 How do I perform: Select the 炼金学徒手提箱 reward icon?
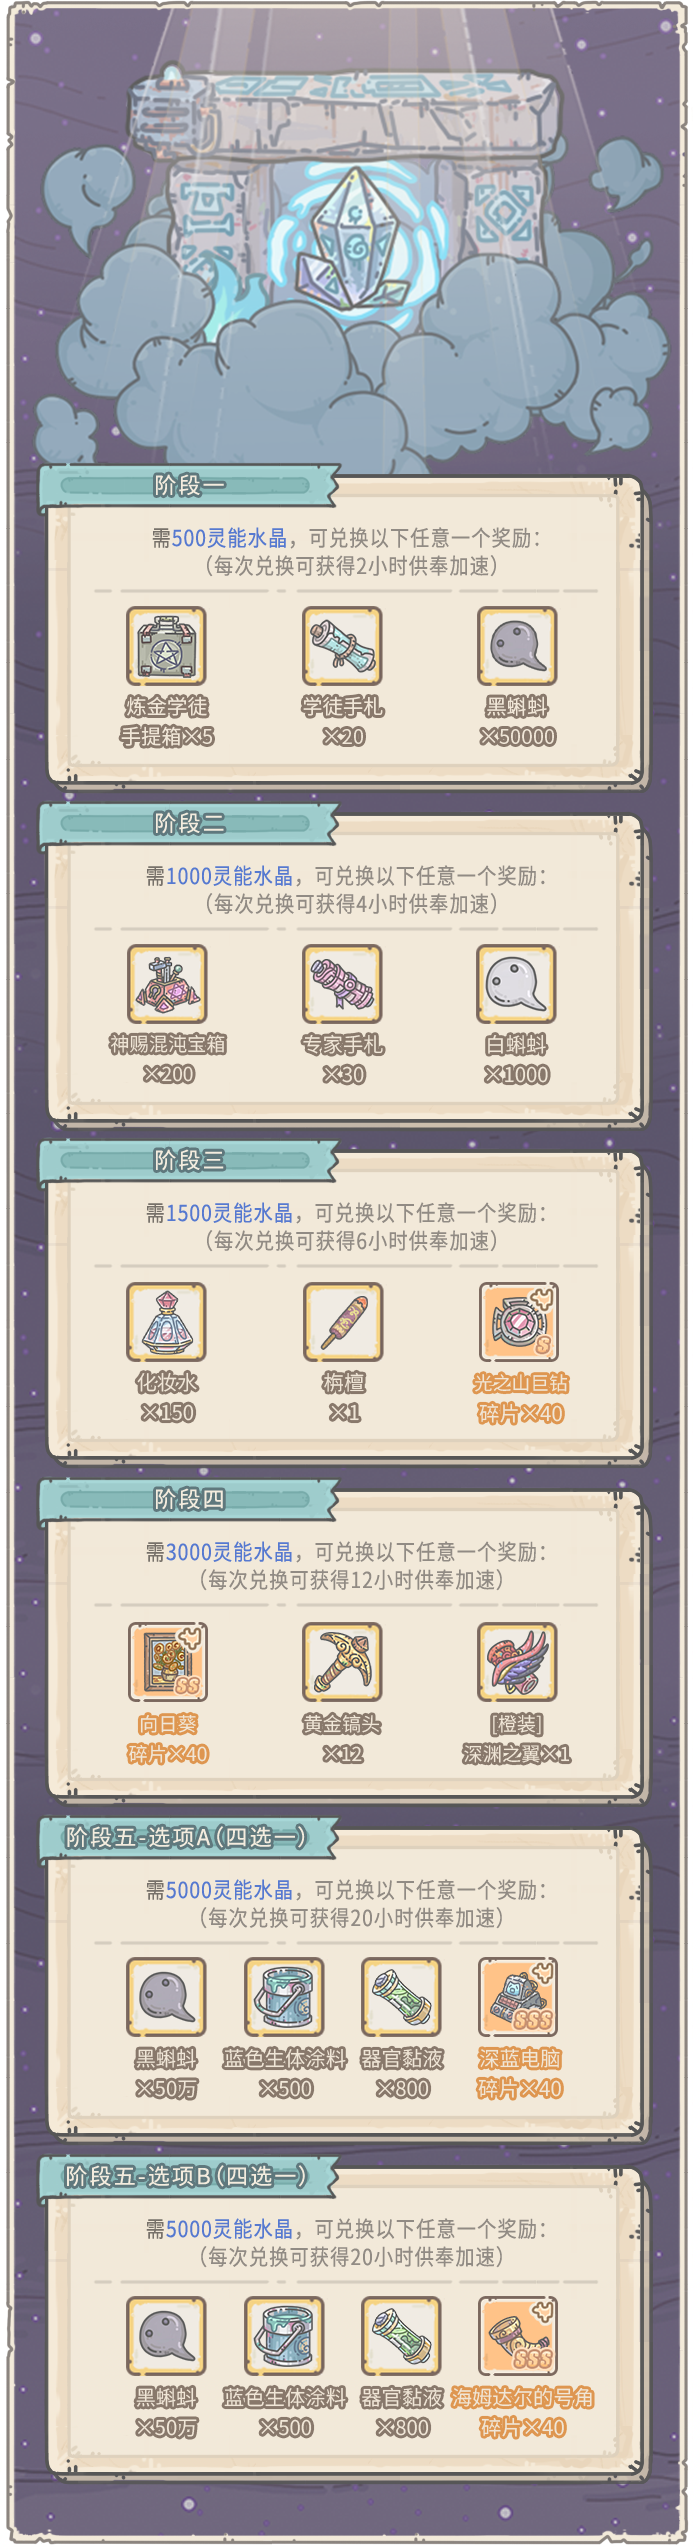(x=167, y=646)
